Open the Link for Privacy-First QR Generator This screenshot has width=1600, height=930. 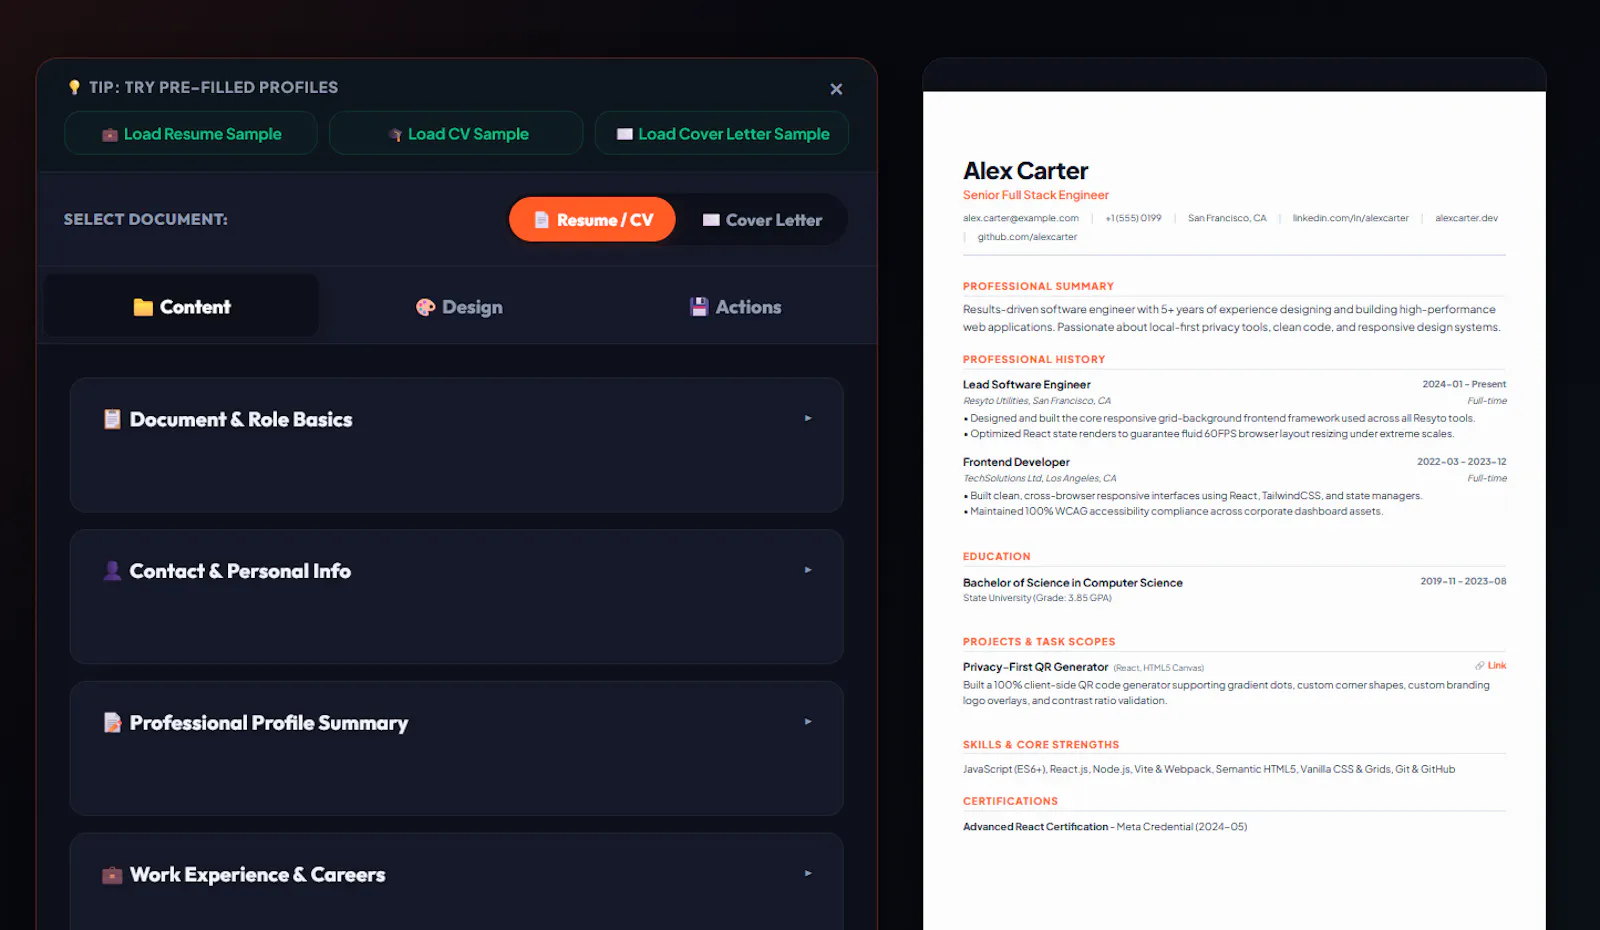pyautogui.click(x=1497, y=665)
